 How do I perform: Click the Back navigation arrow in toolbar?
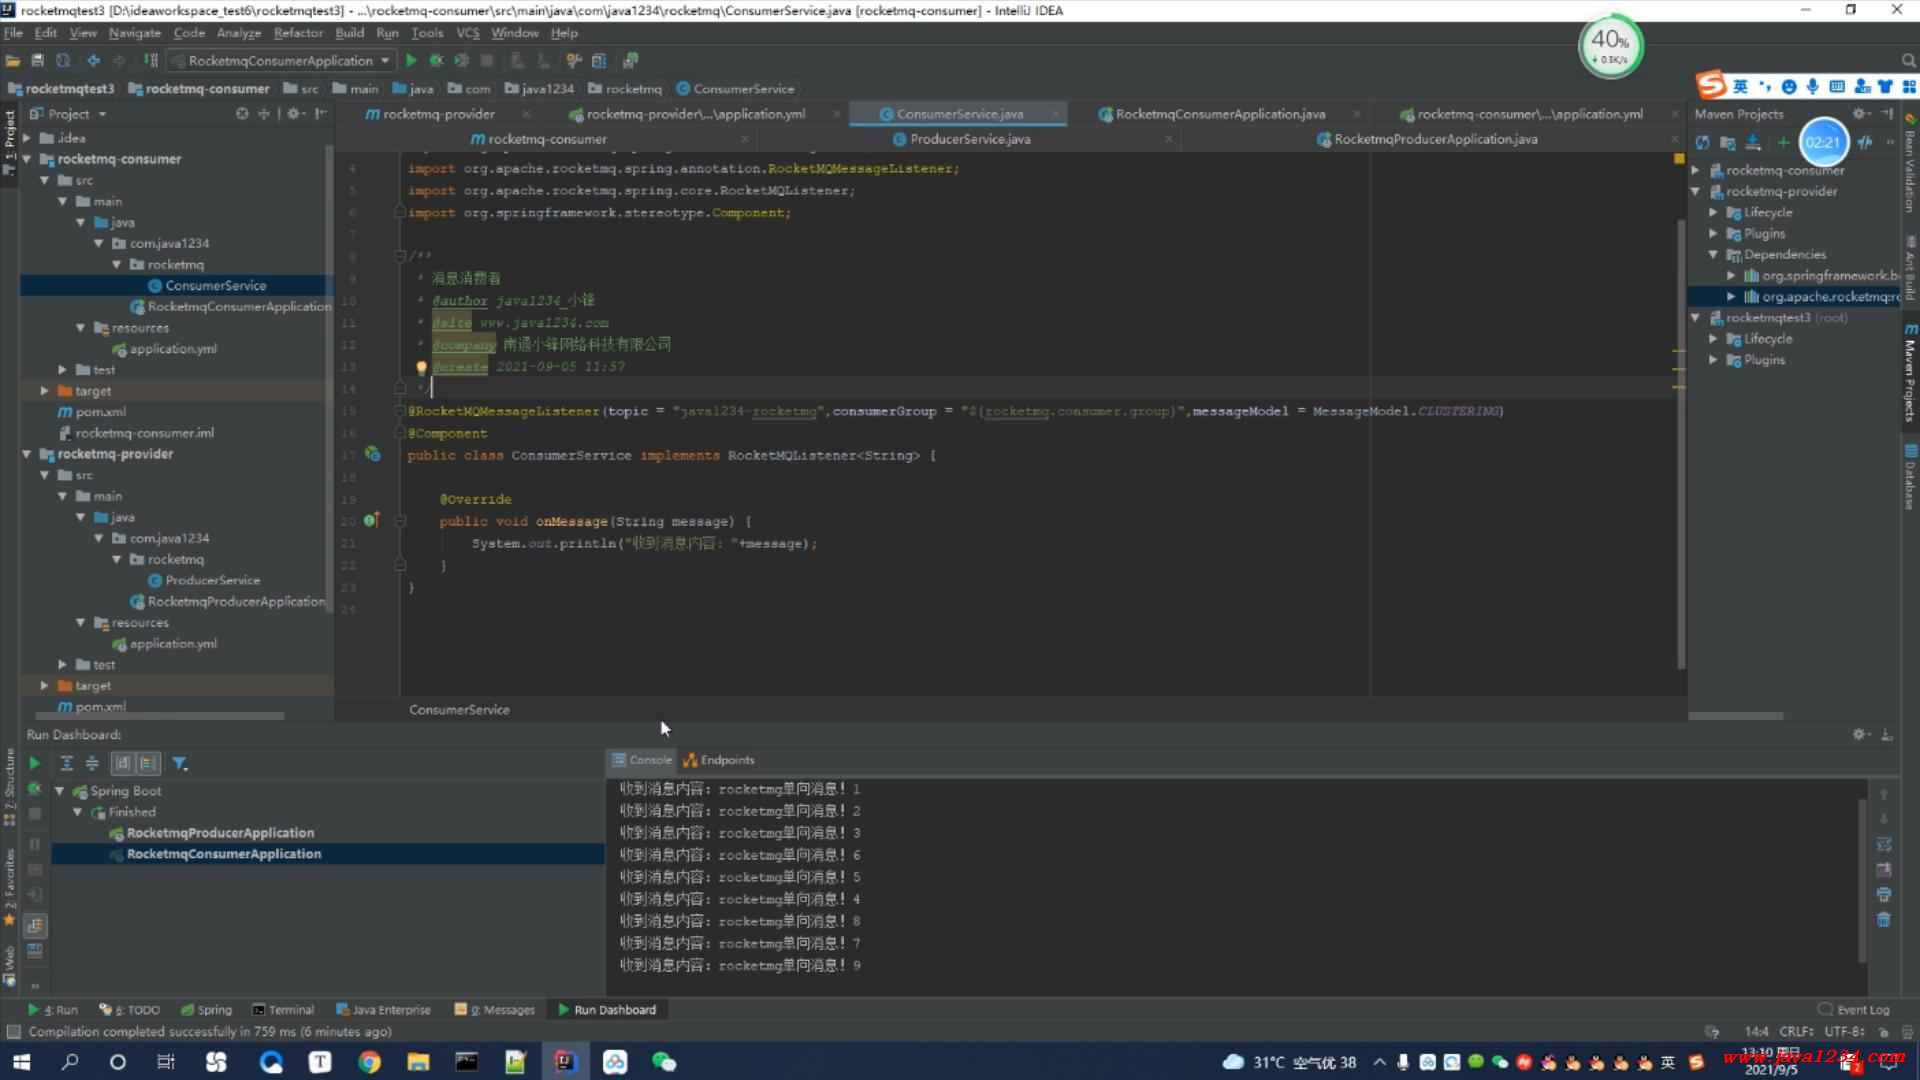(93, 60)
